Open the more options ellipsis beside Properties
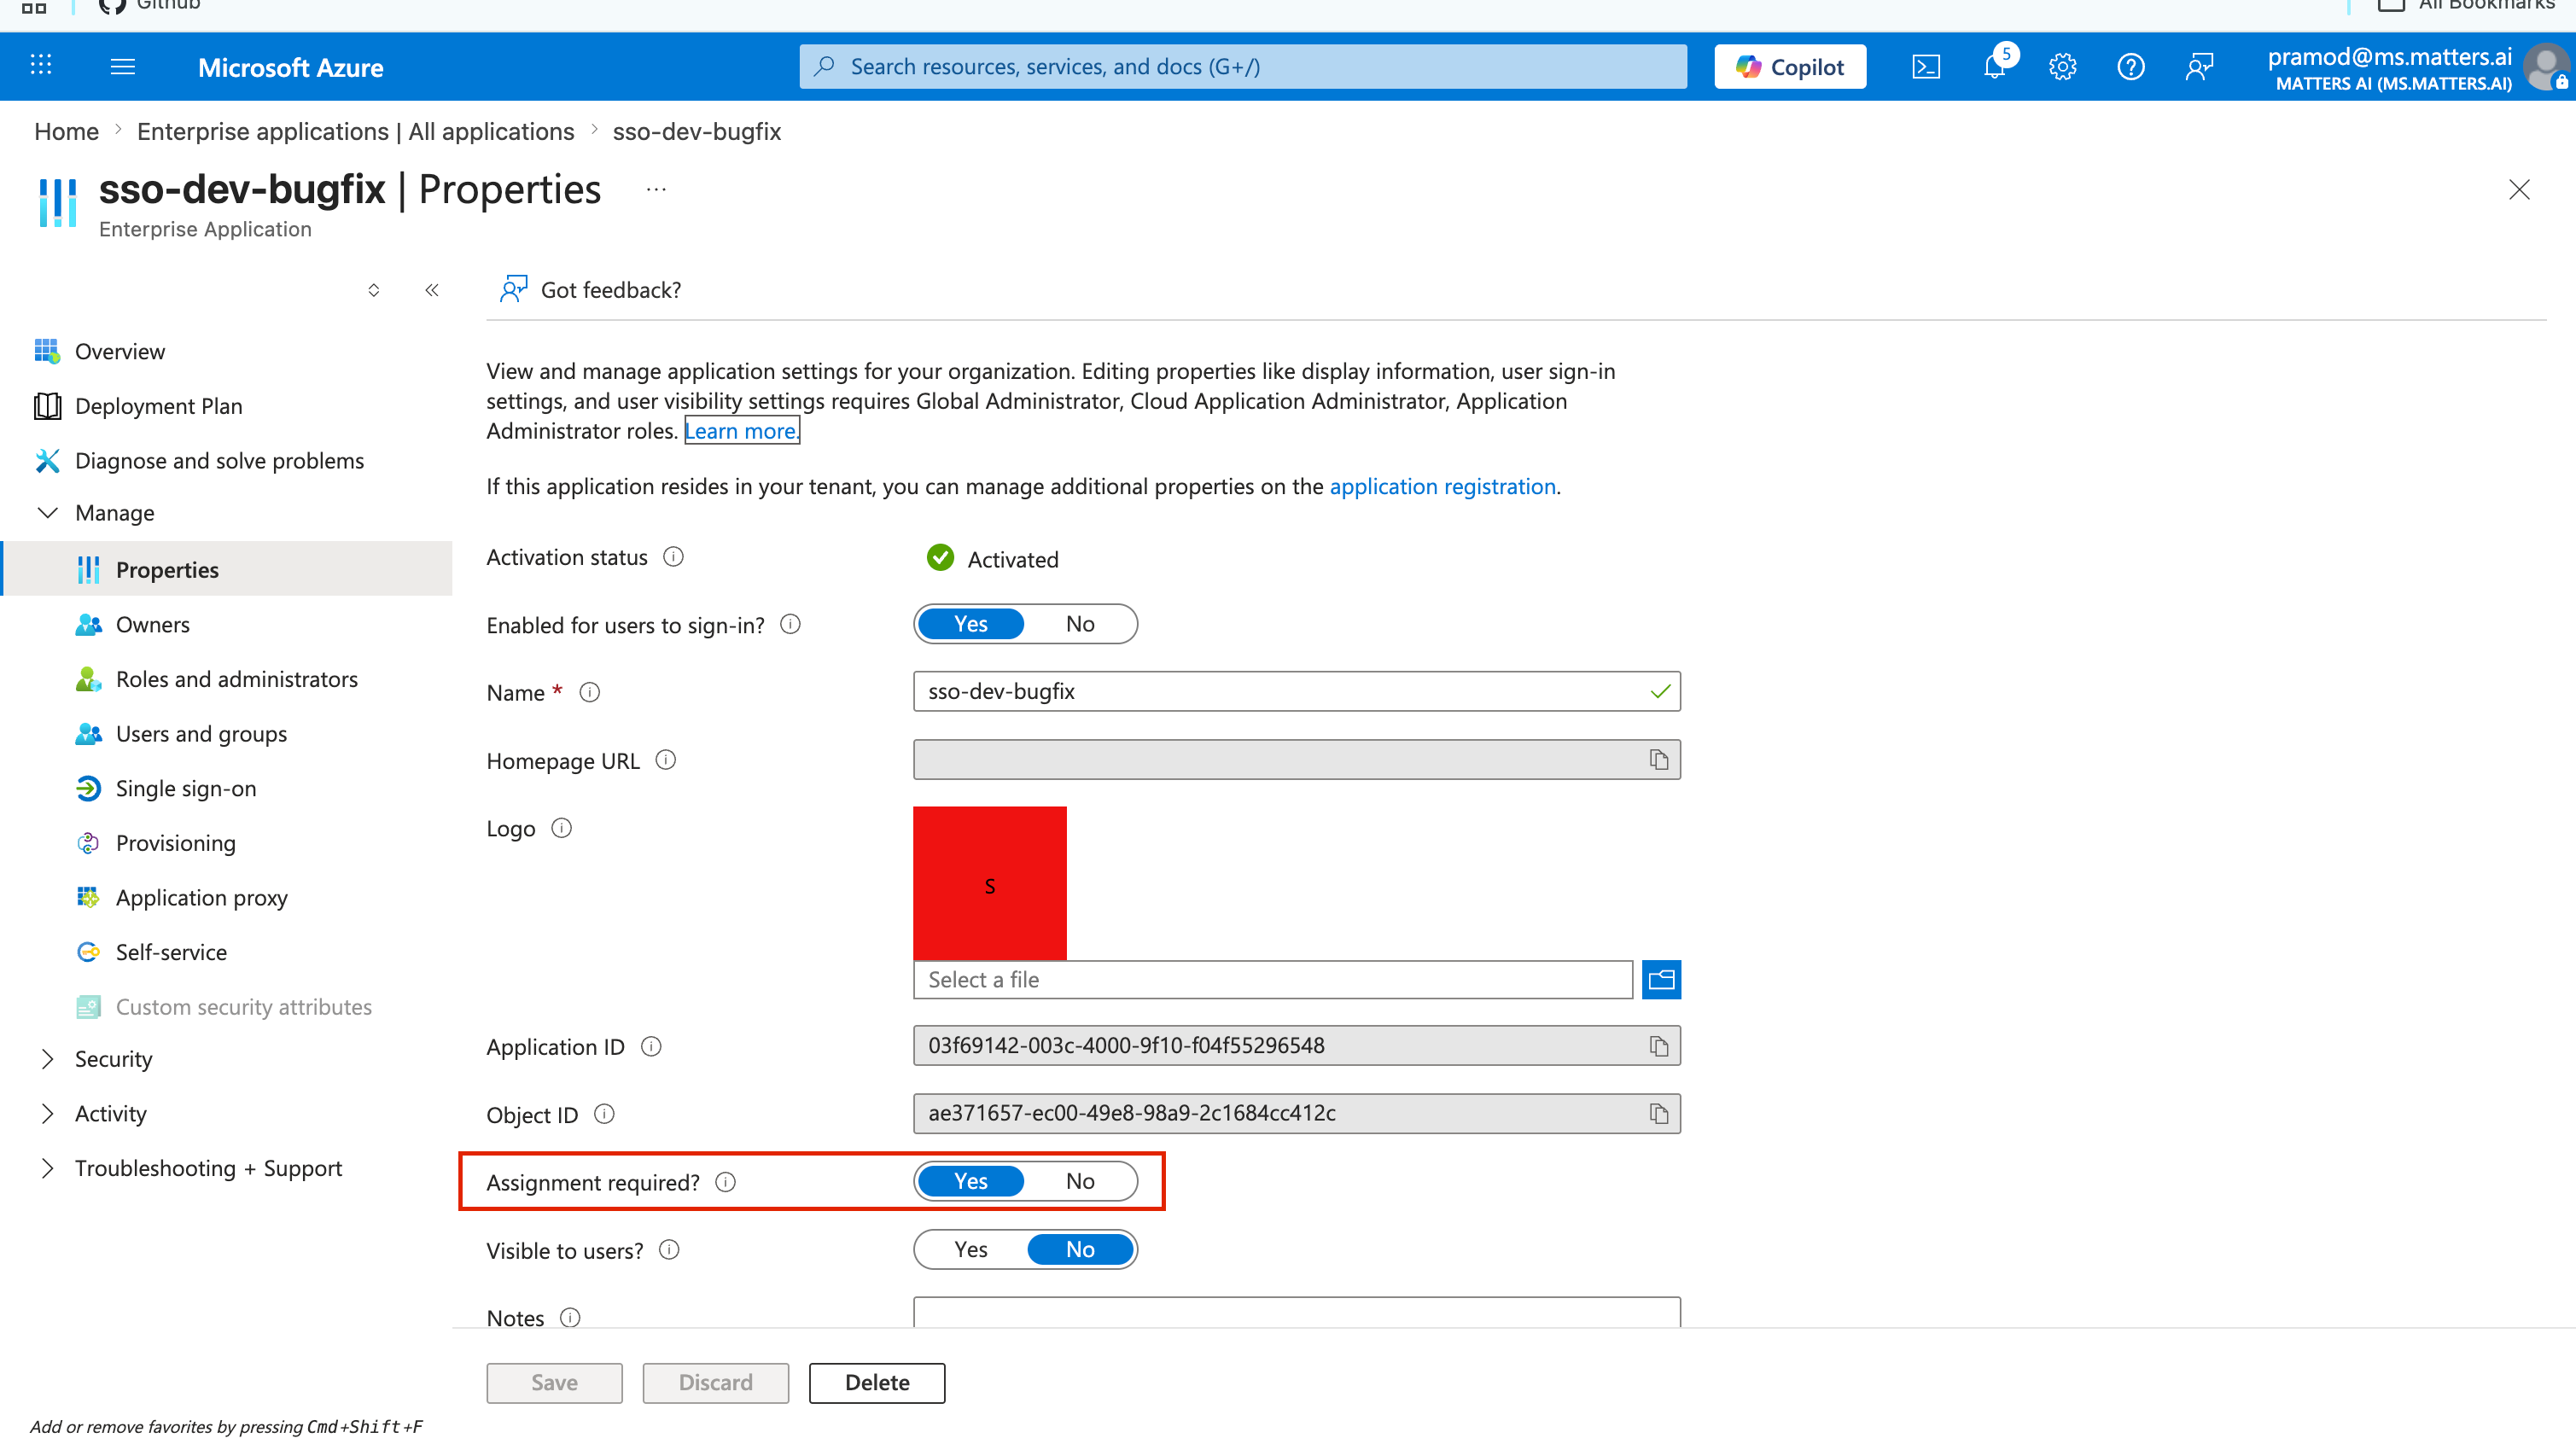 click(656, 190)
